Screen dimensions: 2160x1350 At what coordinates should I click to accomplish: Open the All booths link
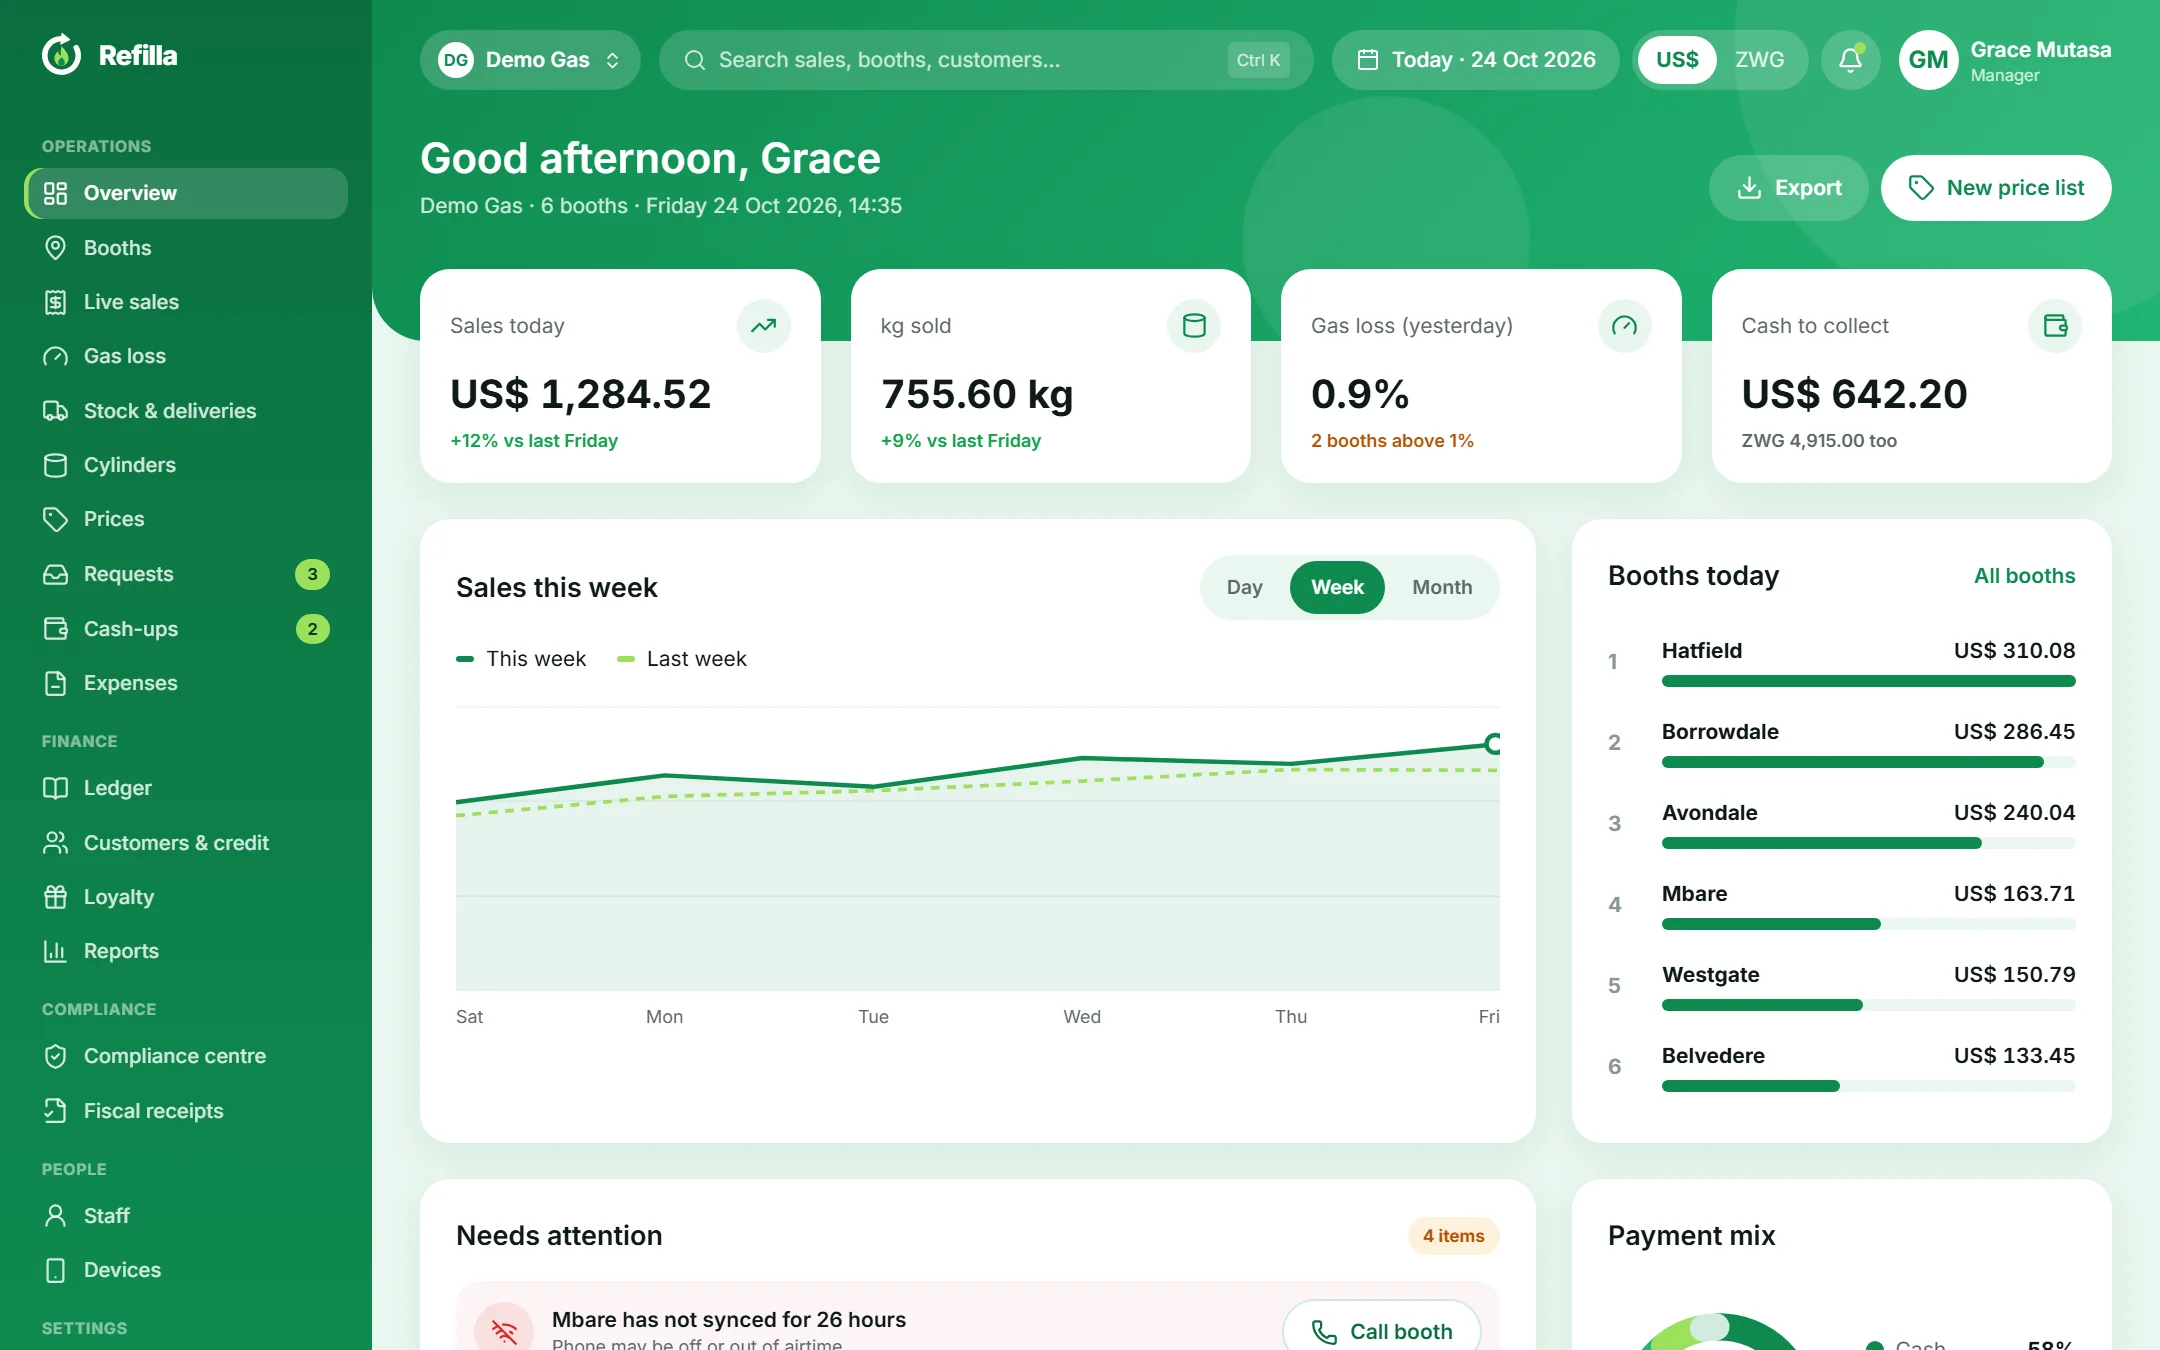point(2024,576)
